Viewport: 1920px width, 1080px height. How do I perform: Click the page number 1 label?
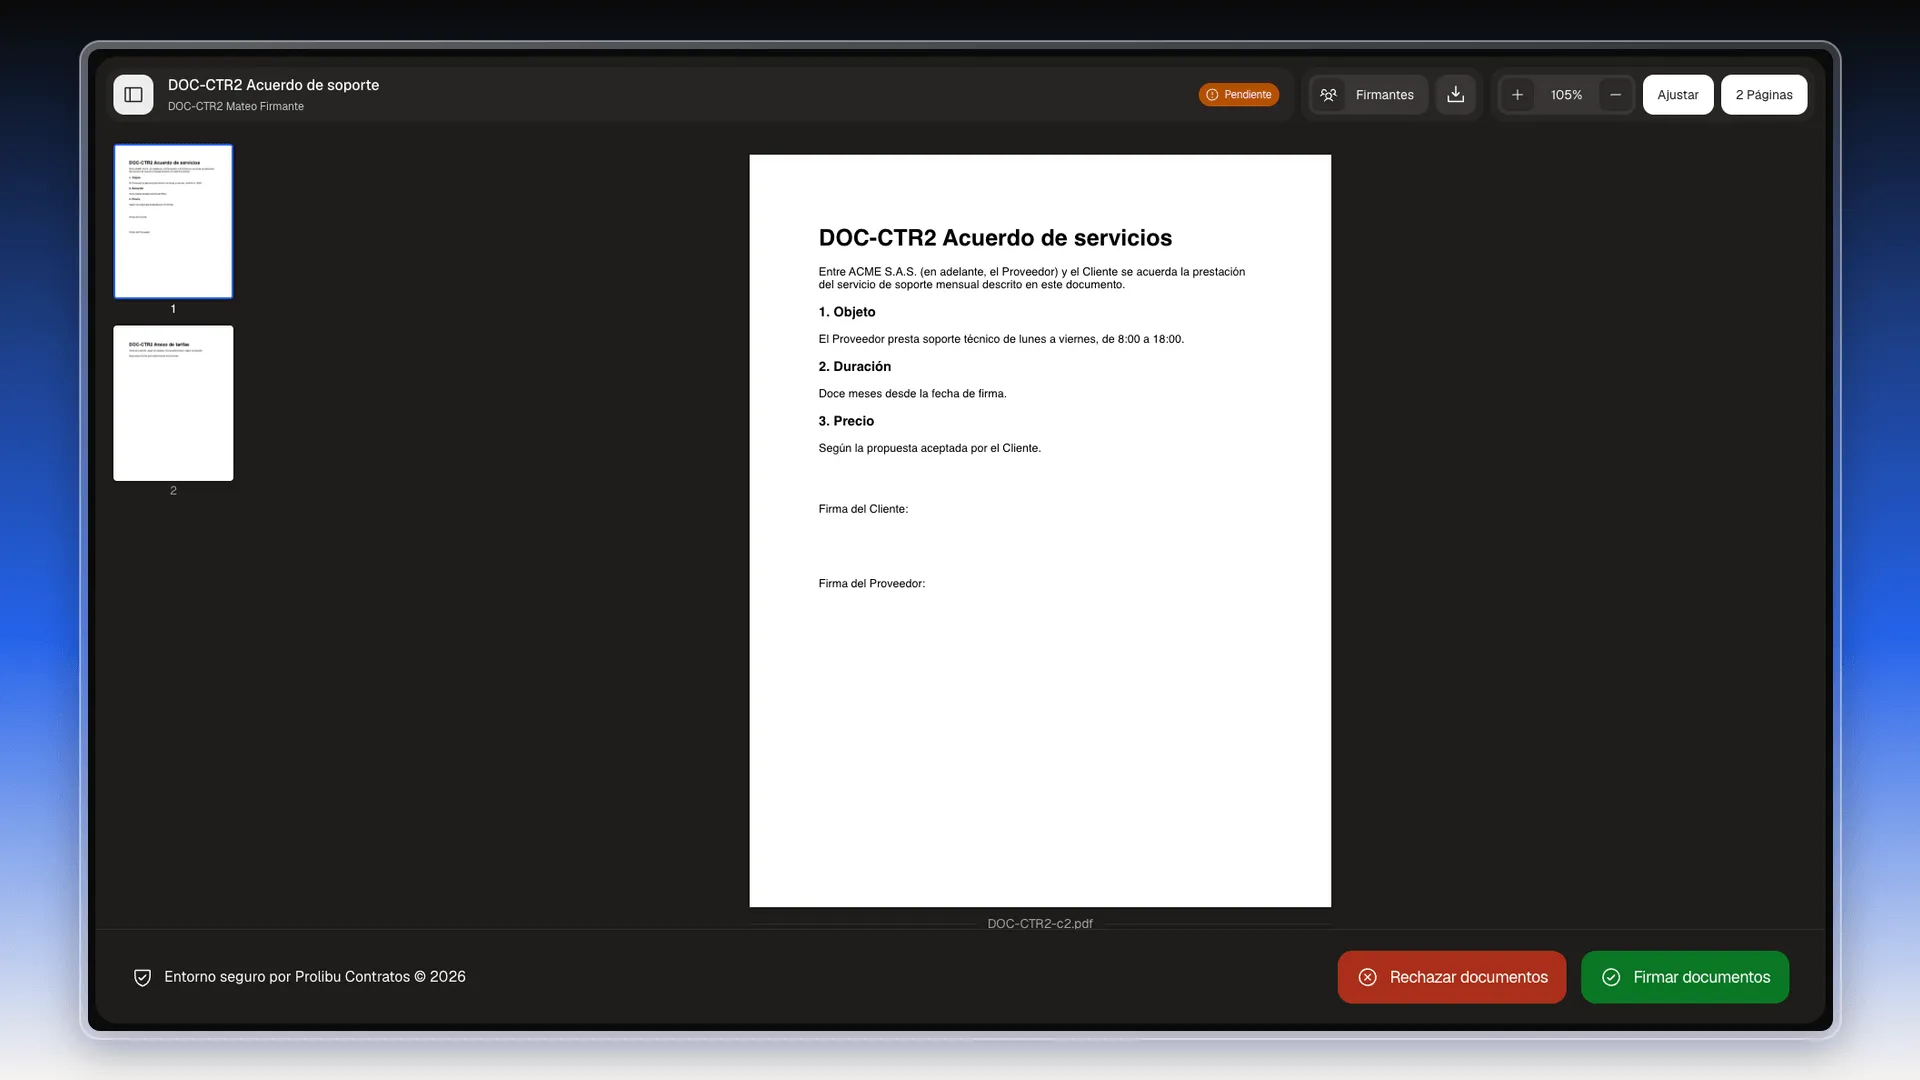point(173,309)
